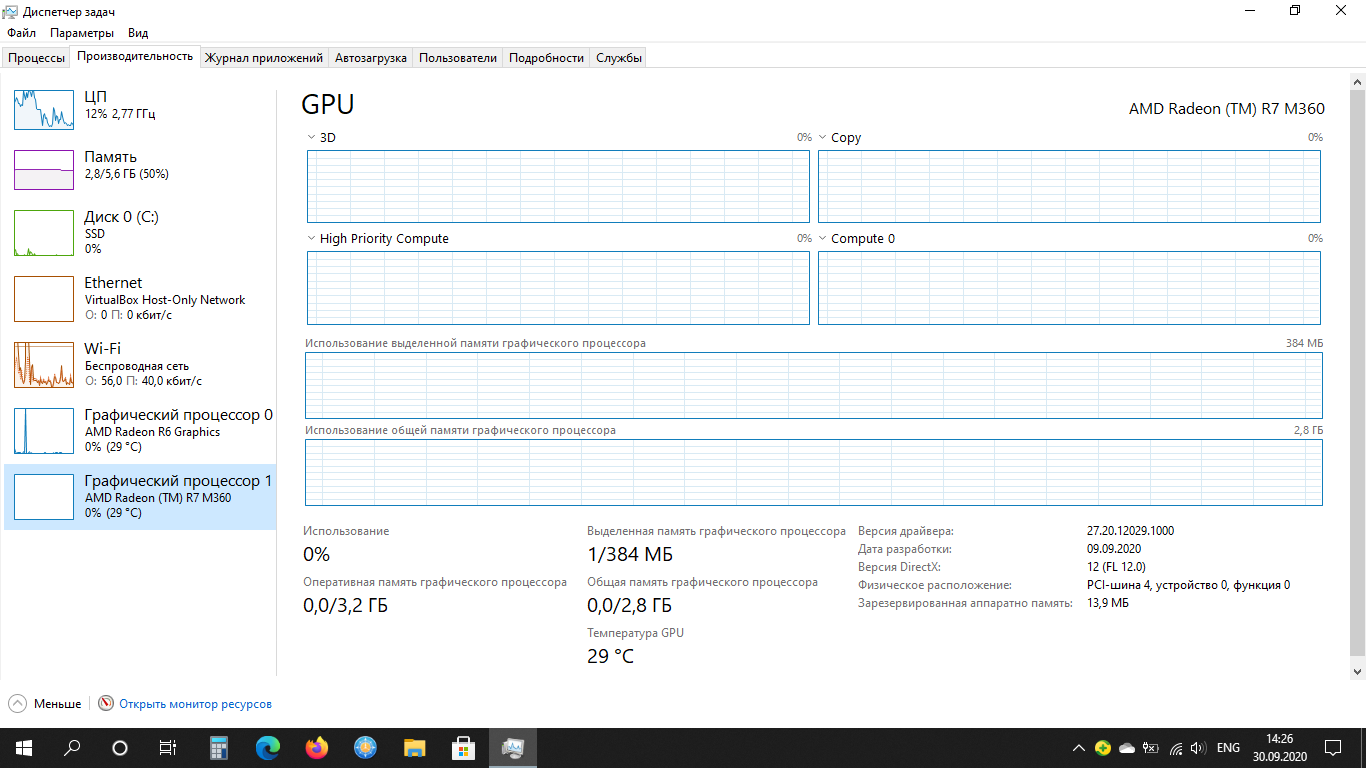Click the 27.20.12029.1000 driver version value
The width and height of the screenshot is (1366, 768).
(1130, 531)
